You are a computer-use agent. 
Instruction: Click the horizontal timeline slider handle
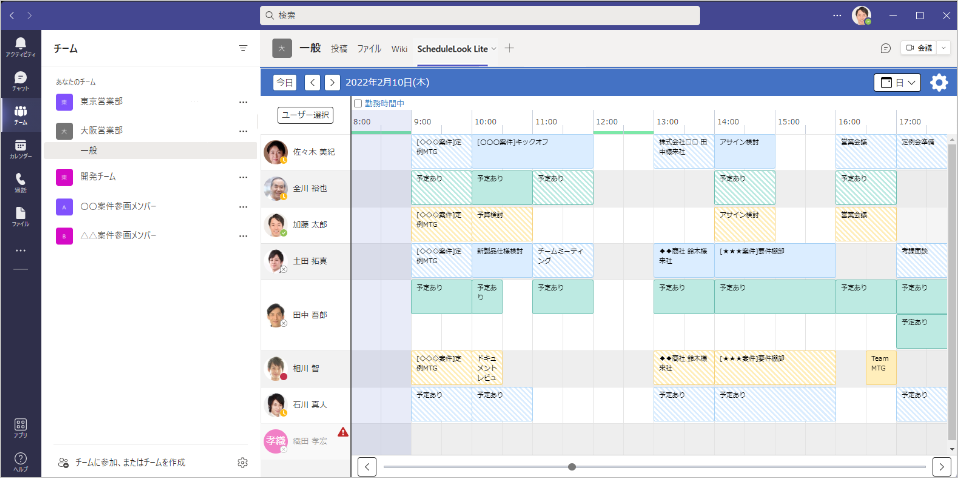click(572, 466)
